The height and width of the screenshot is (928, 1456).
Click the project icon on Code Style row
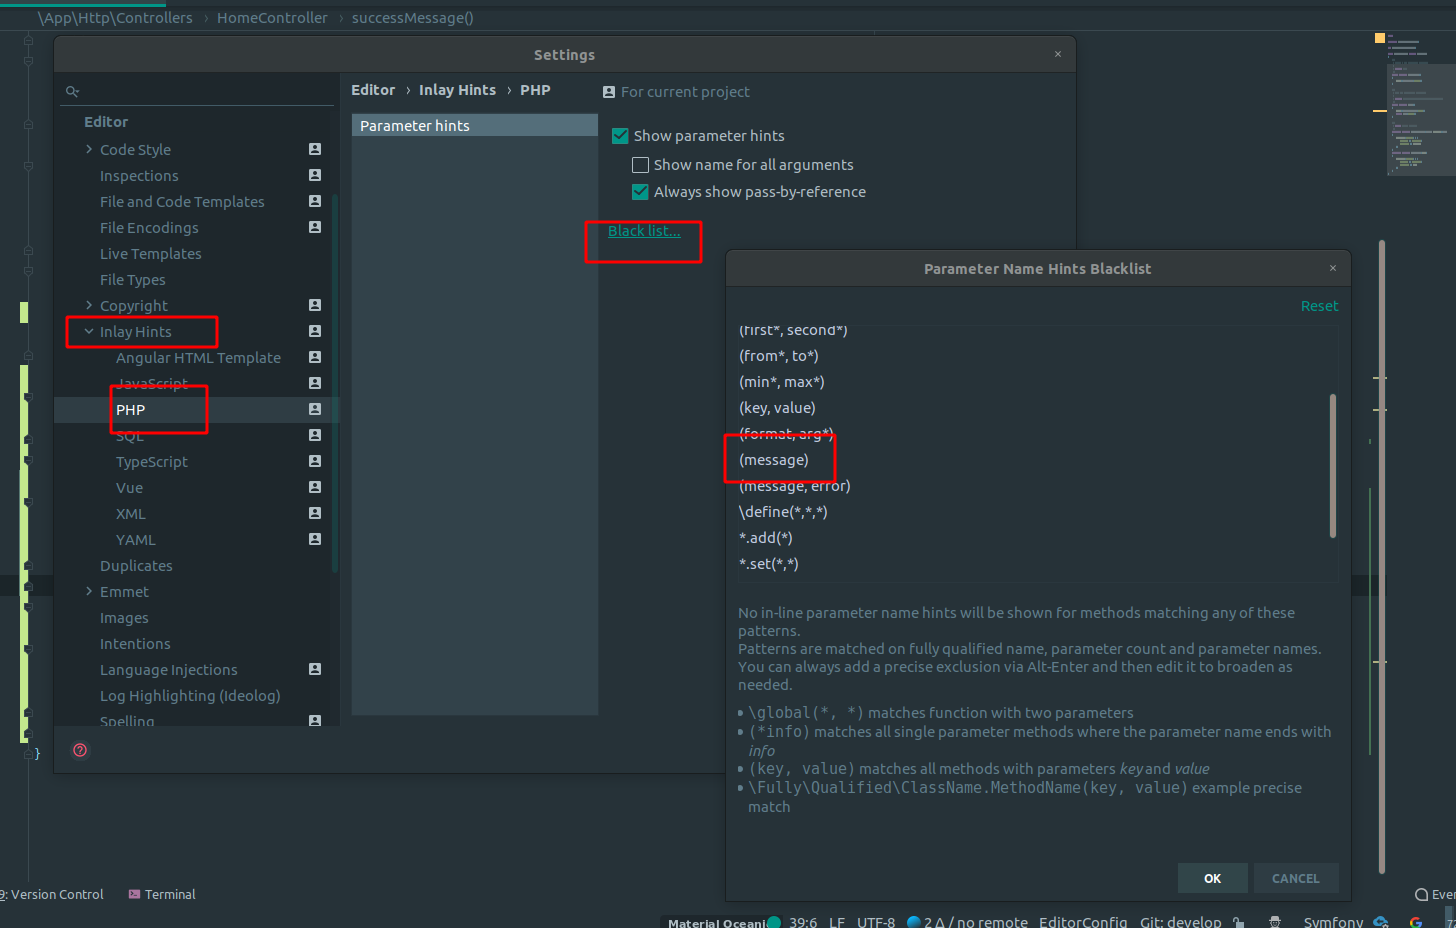click(x=315, y=149)
